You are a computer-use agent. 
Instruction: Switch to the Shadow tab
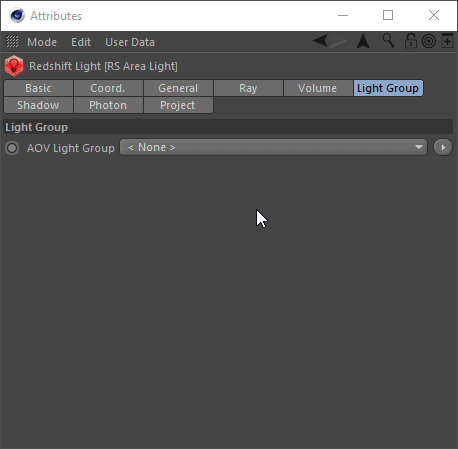pos(38,105)
